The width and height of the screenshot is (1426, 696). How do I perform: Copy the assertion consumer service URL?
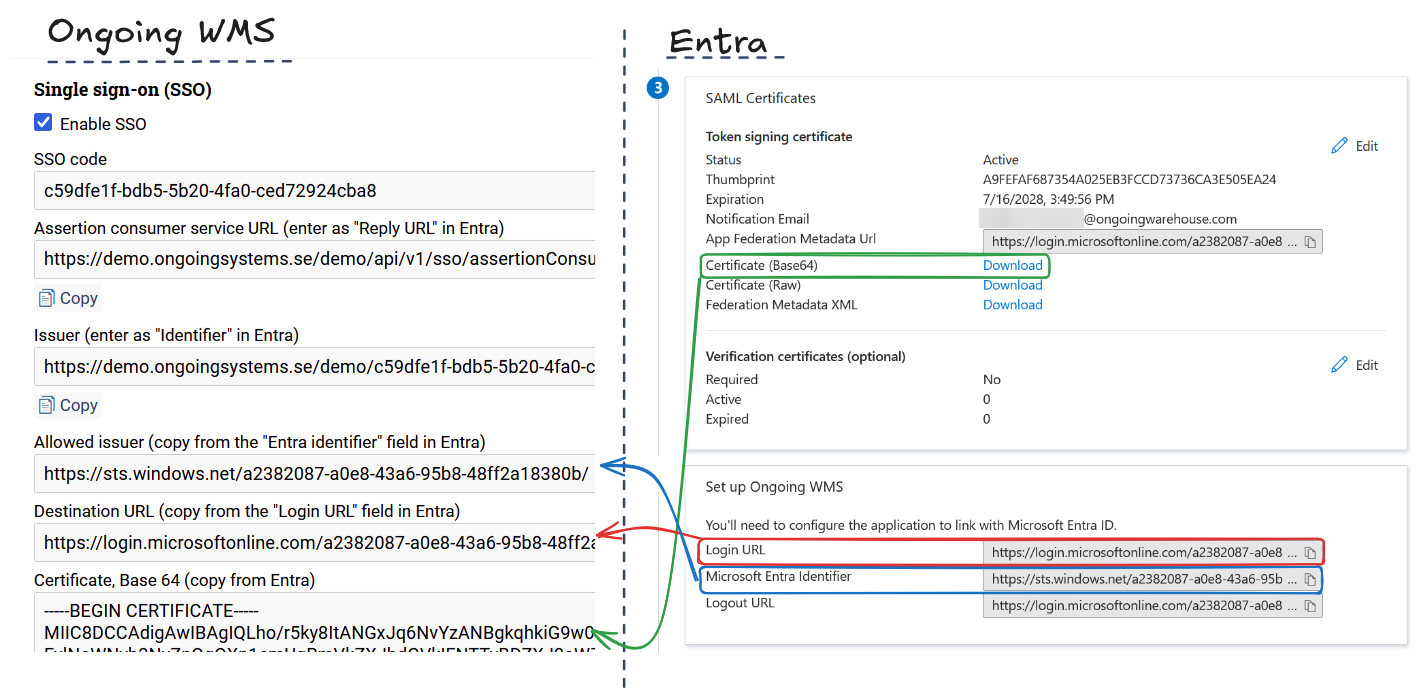tap(68, 298)
